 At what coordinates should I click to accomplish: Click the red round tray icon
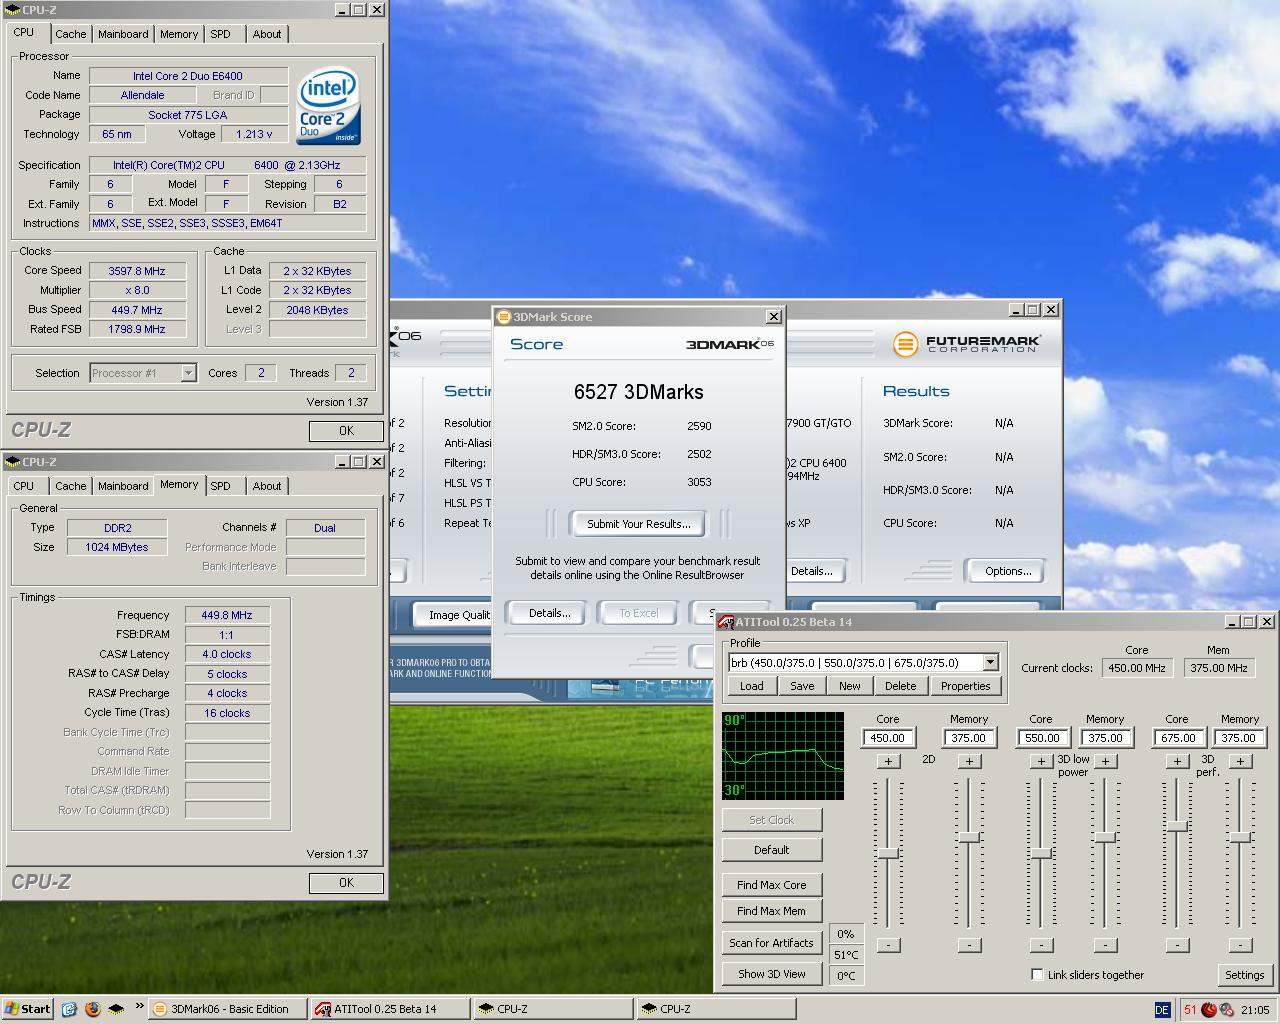(1208, 1010)
